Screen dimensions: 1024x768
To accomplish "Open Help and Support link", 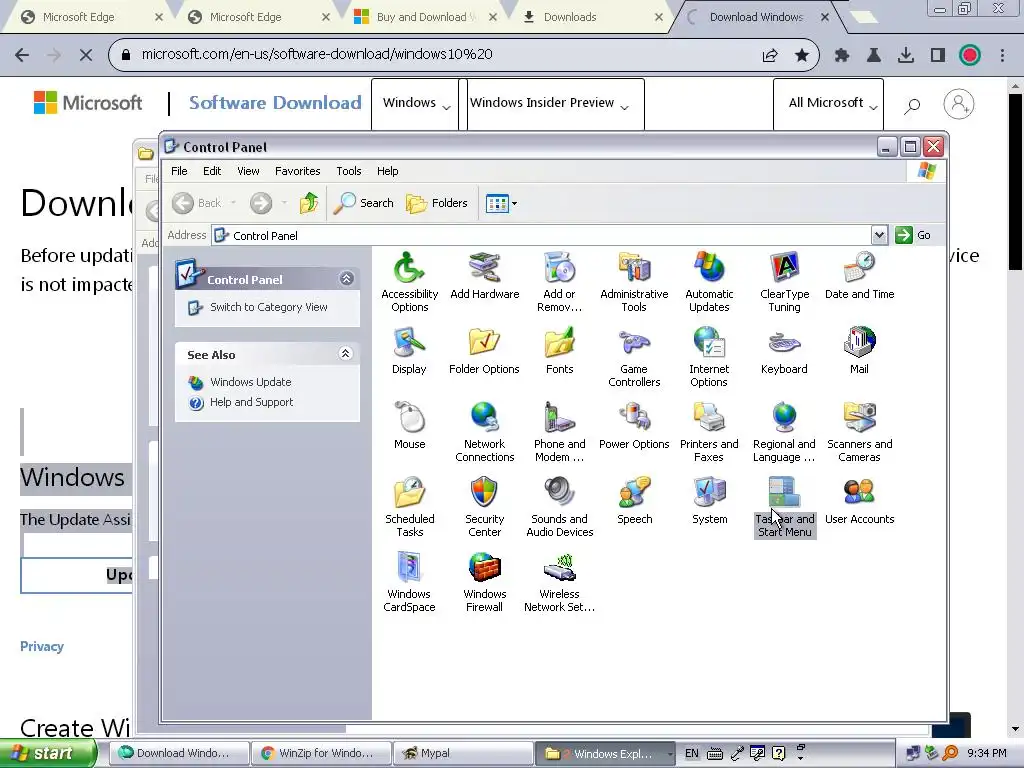I will (251, 402).
